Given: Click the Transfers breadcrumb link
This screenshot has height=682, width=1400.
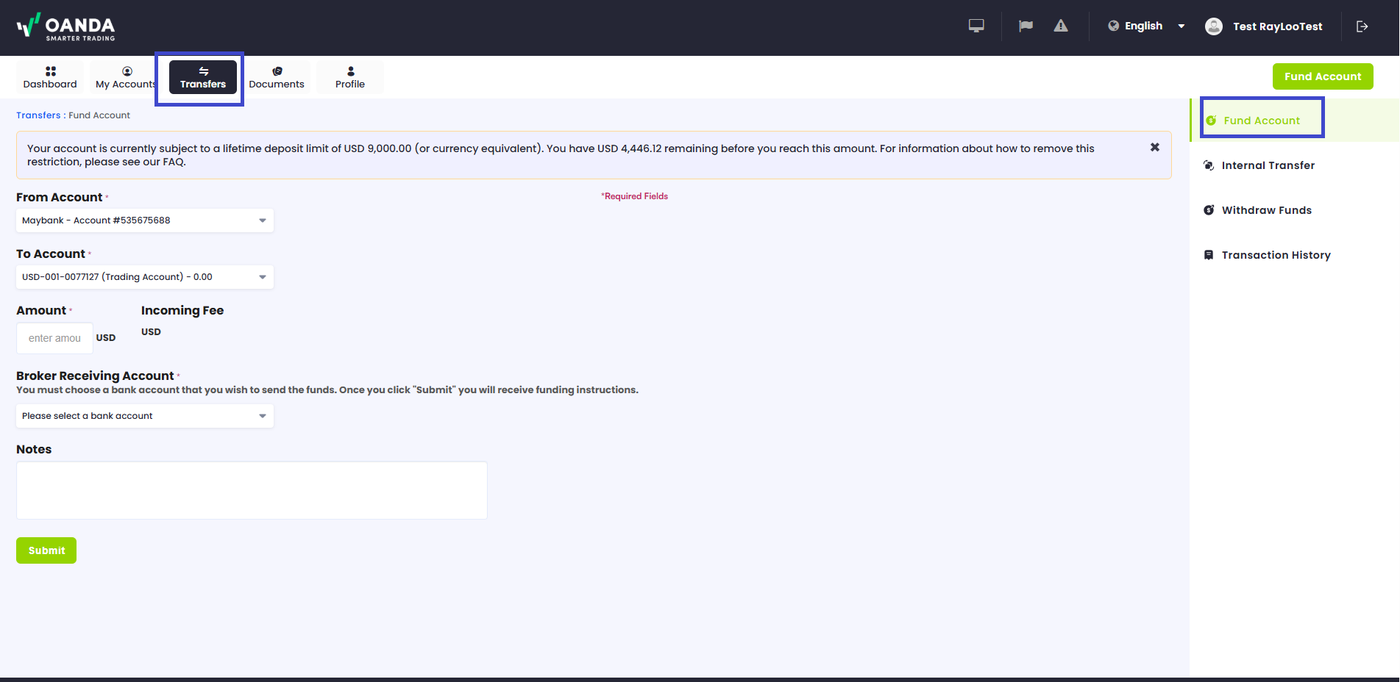Looking at the screenshot, I should tap(38, 115).
